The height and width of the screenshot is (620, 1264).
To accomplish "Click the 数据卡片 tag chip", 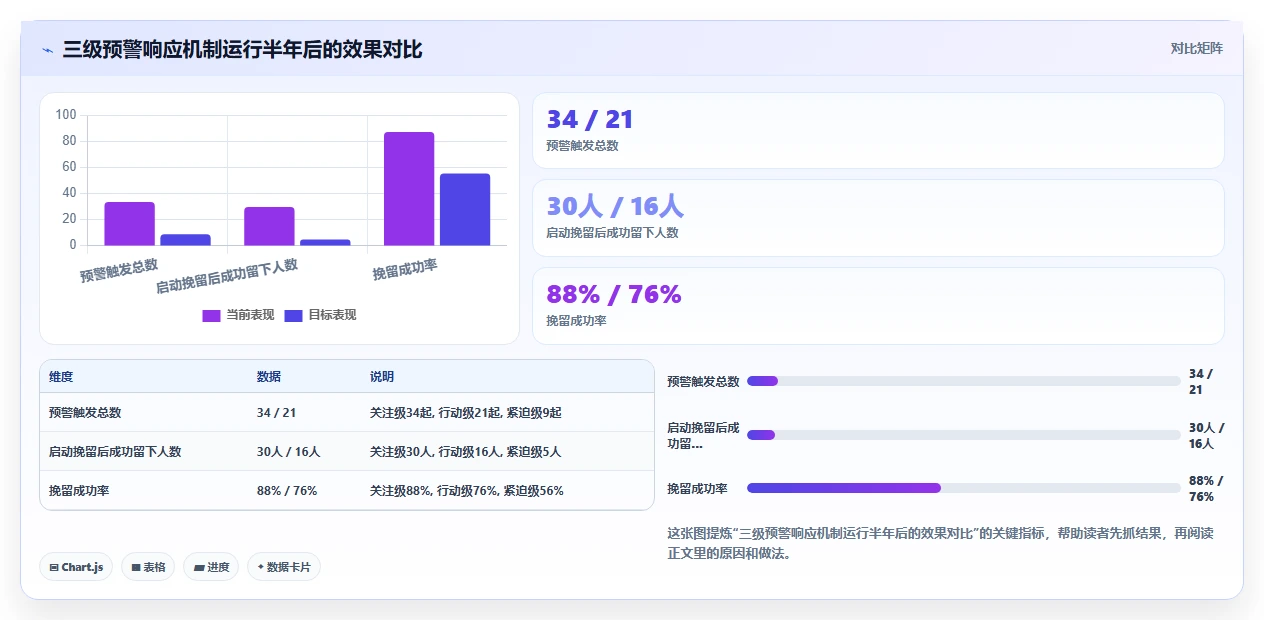I will (x=284, y=567).
